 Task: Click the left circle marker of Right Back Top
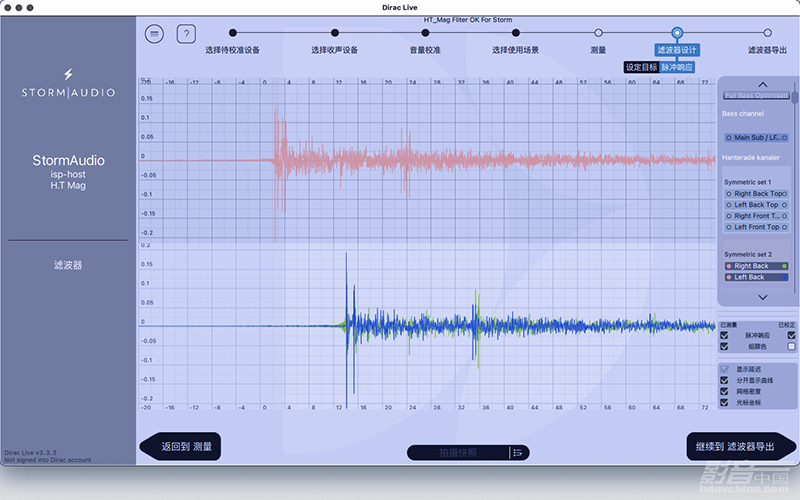[x=729, y=194]
